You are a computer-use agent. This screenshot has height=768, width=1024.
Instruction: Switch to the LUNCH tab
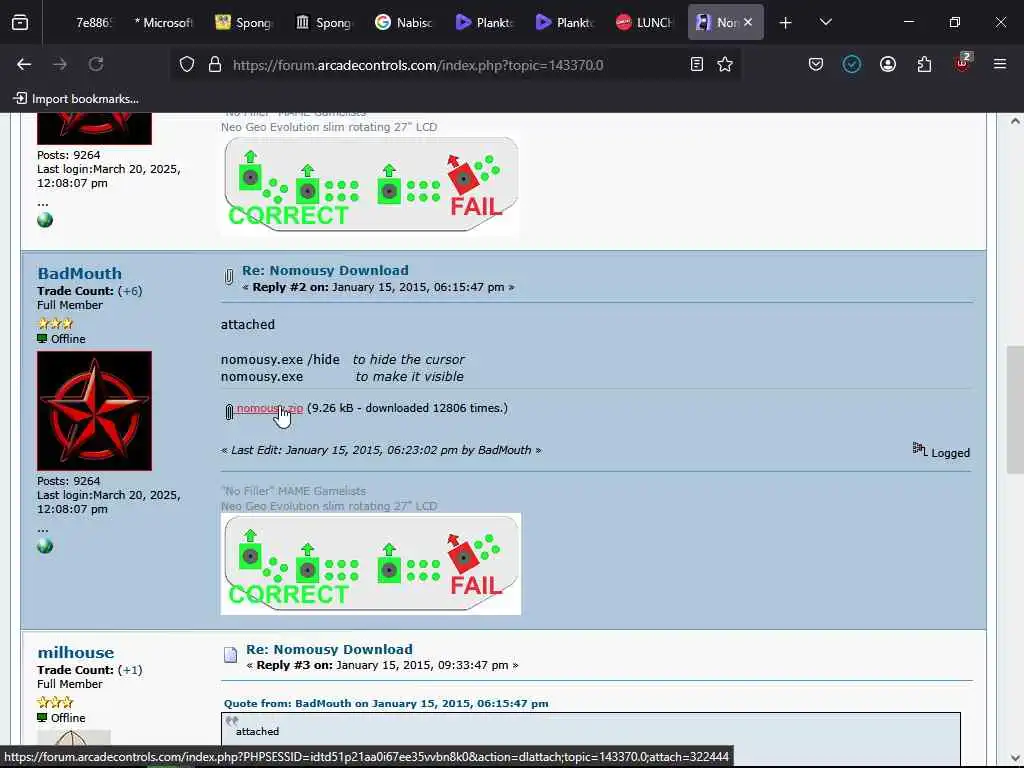[645, 22]
